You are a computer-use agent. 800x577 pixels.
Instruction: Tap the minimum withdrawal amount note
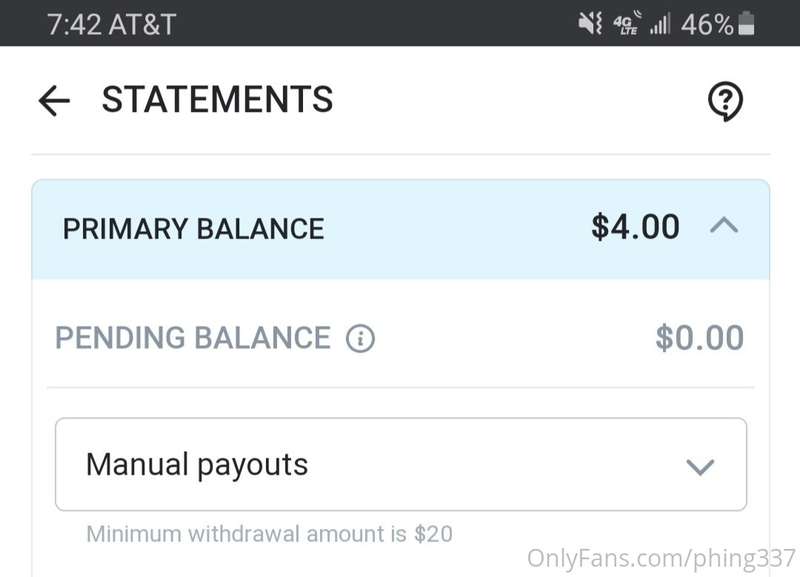pos(269,533)
